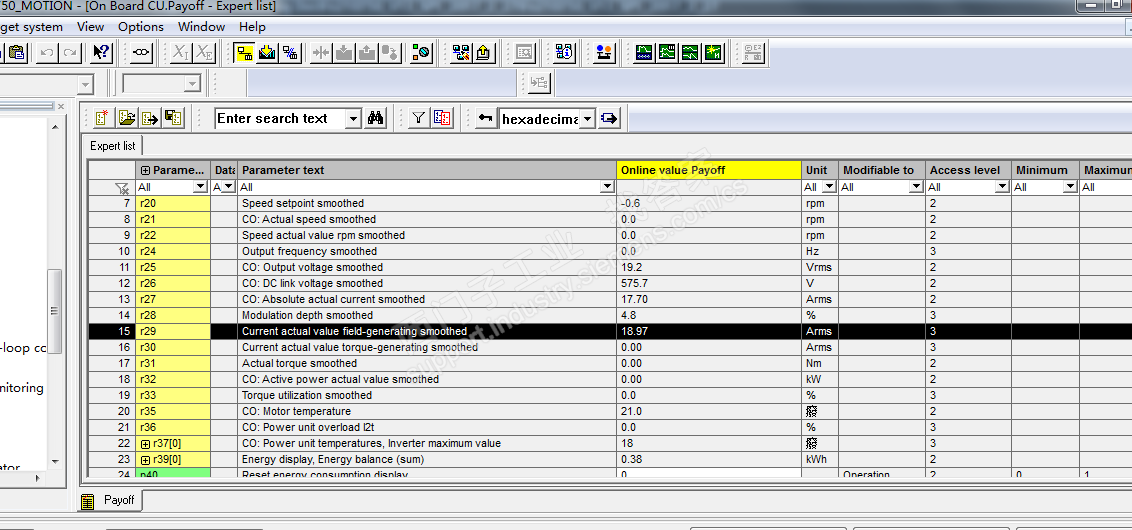Viewport: 1132px width, 530px height.
Task: Activate the What's This help pointer
Action: 102,53
